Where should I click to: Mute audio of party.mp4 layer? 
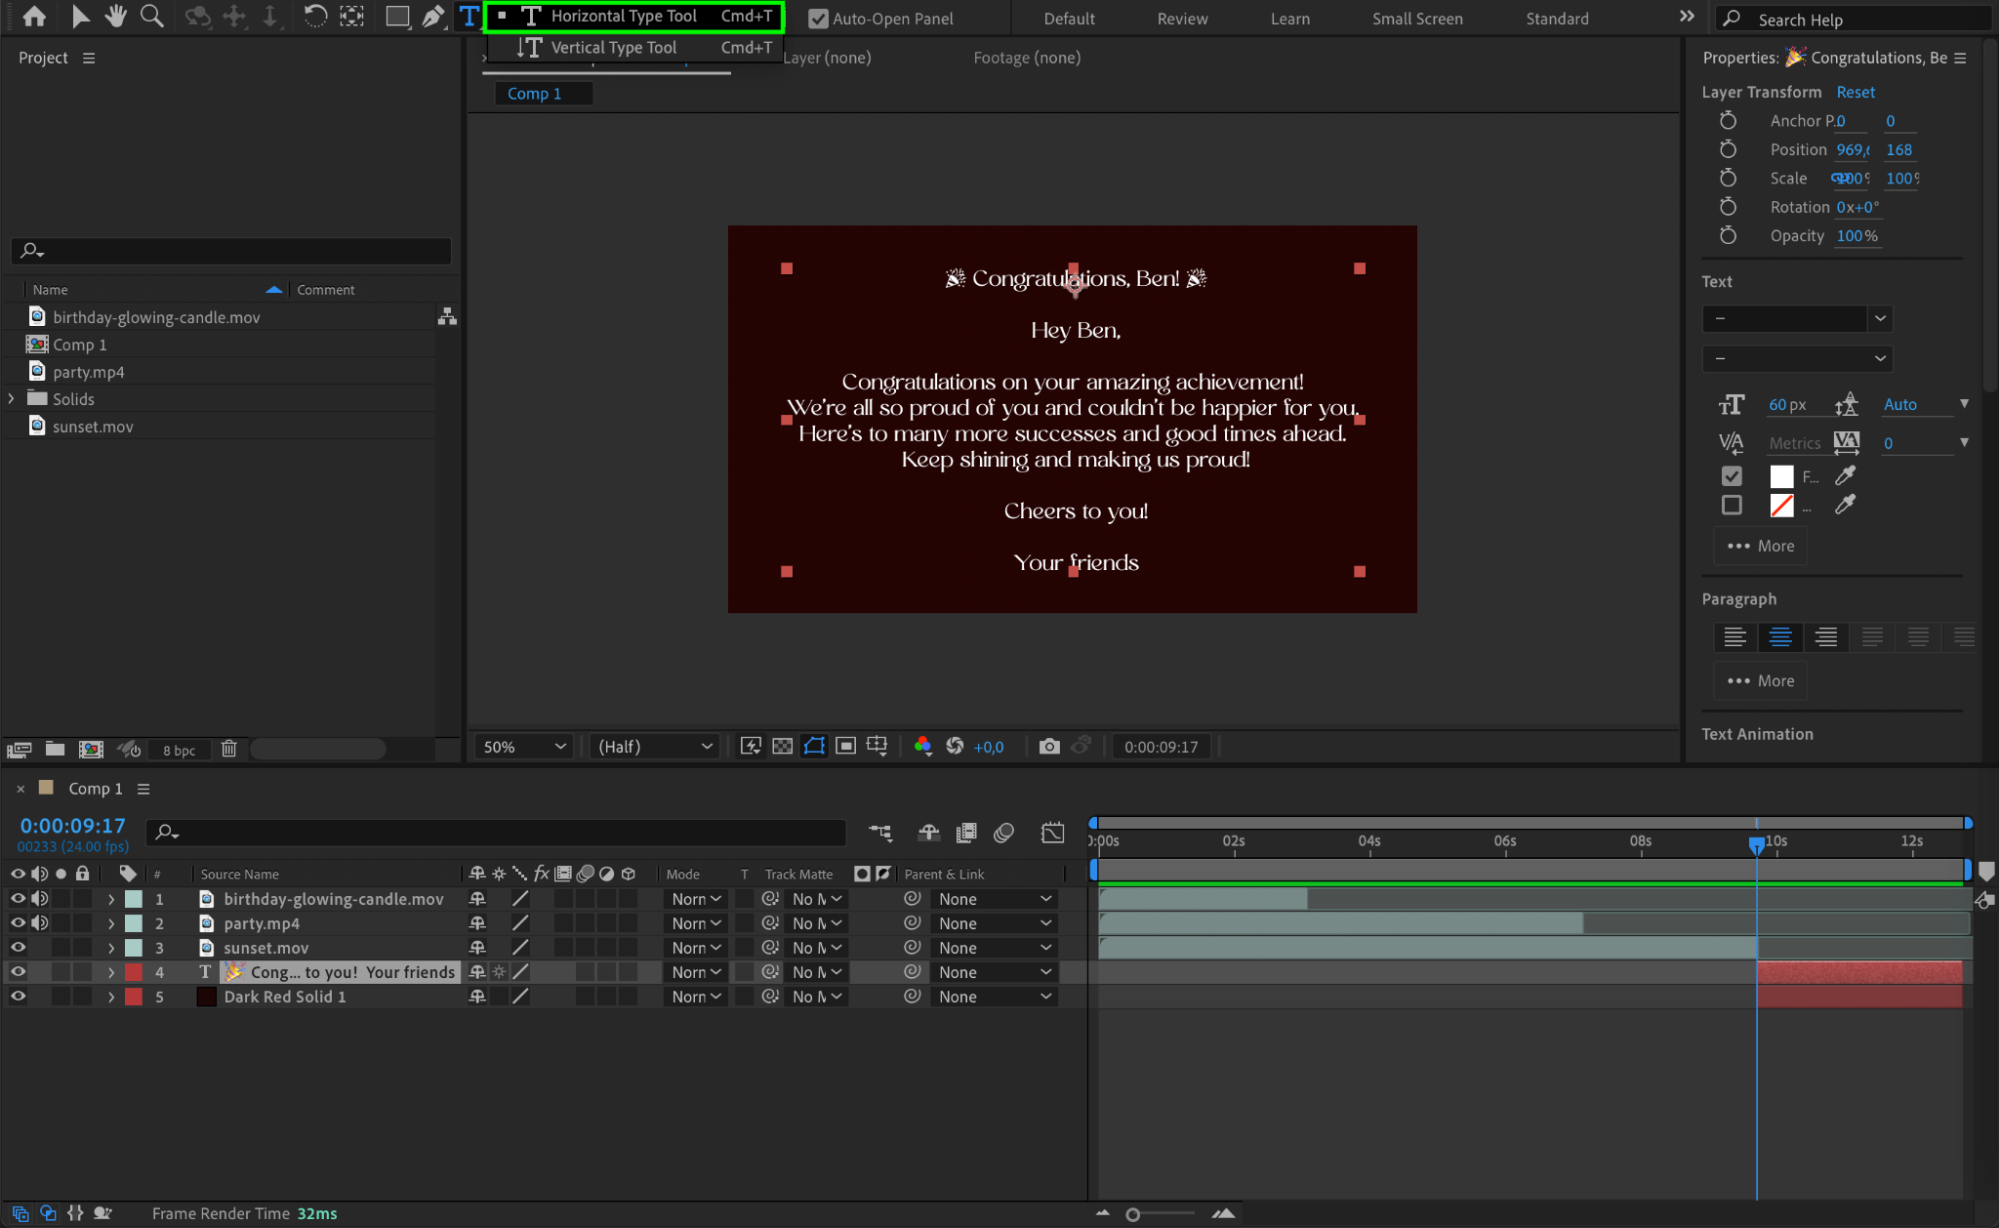tap(39, 923)
